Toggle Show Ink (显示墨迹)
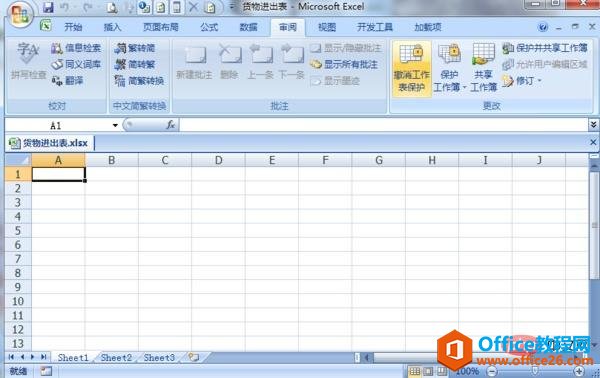The width and height of the screenshot is (600, 378). tap(335, 81)
